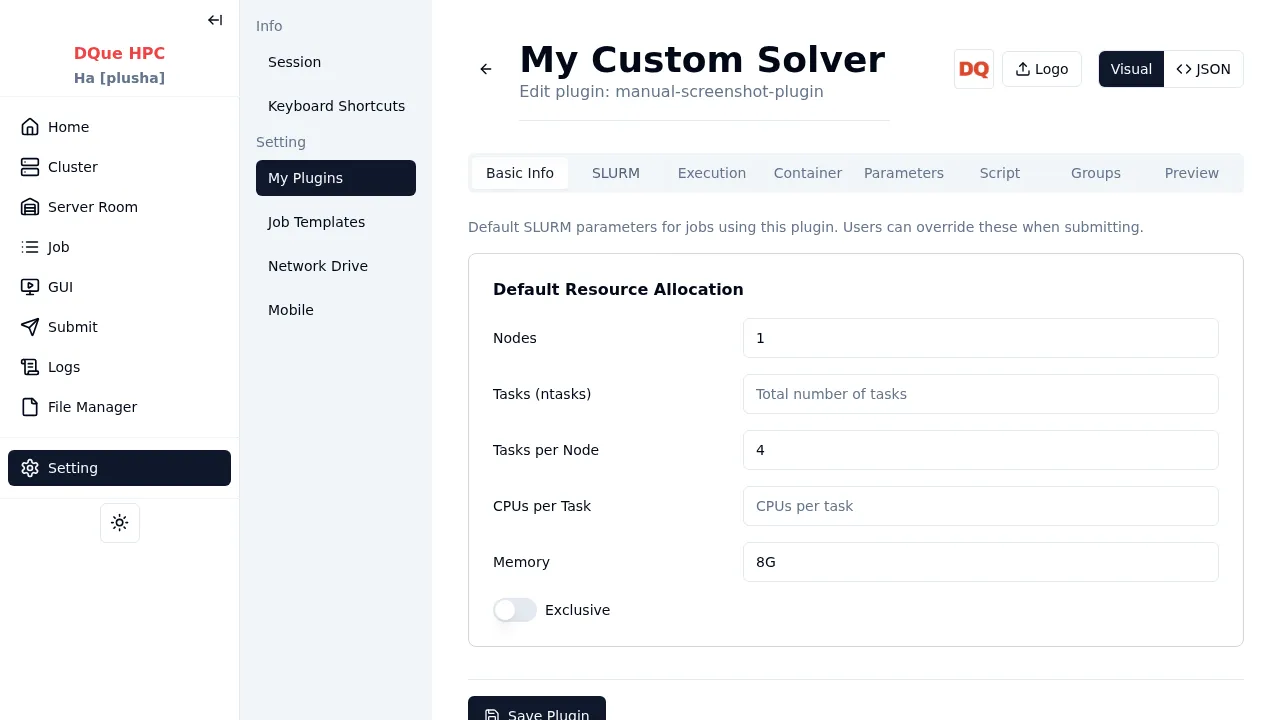Click the Save Plugin button
Image resolution: width=1280 pixels, height=720 pixels.
pyautogui.click(x=537, y=709)
